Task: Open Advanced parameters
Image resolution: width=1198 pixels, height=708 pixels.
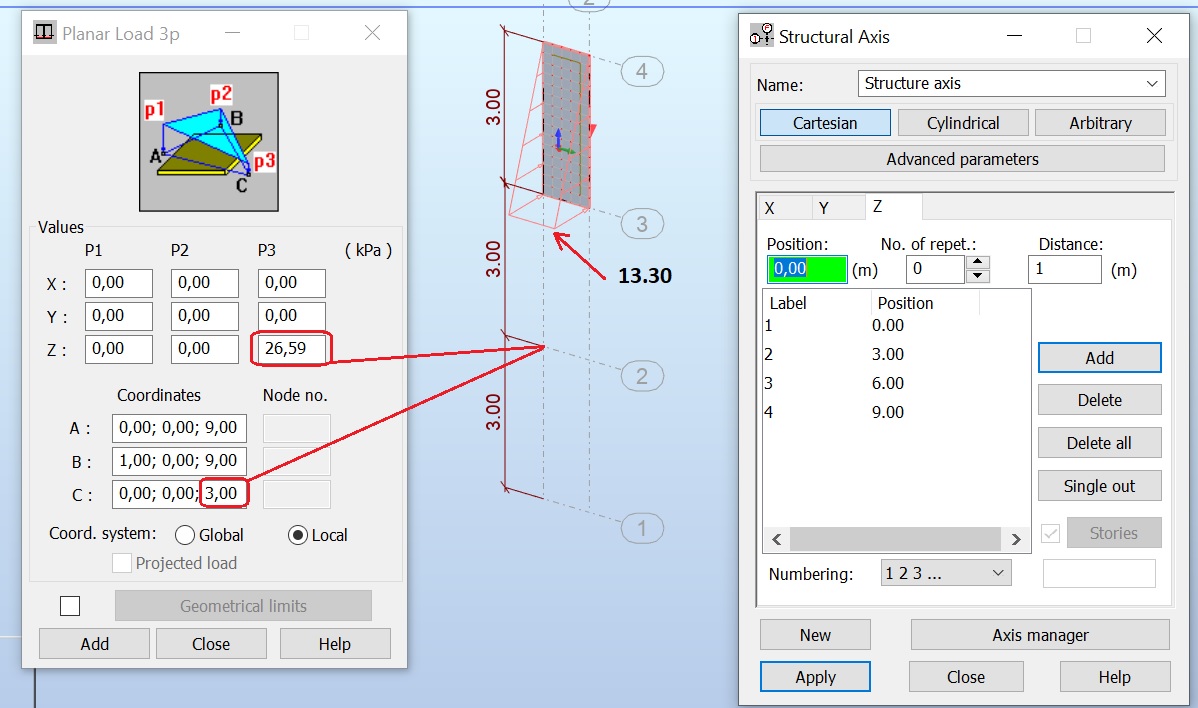Action: (962, 158)
